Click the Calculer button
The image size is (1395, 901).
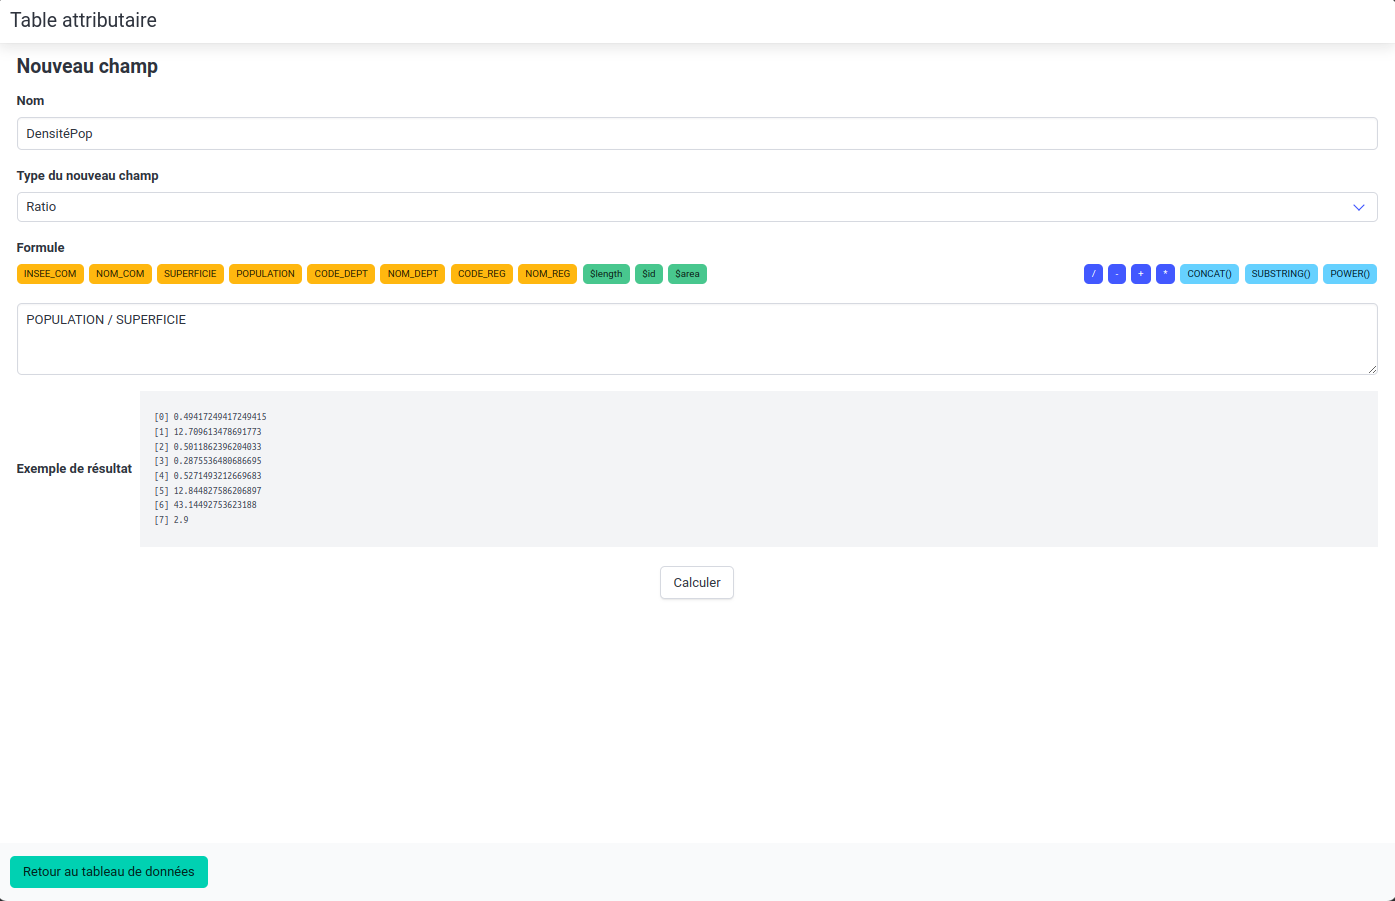tap(697, 583)
